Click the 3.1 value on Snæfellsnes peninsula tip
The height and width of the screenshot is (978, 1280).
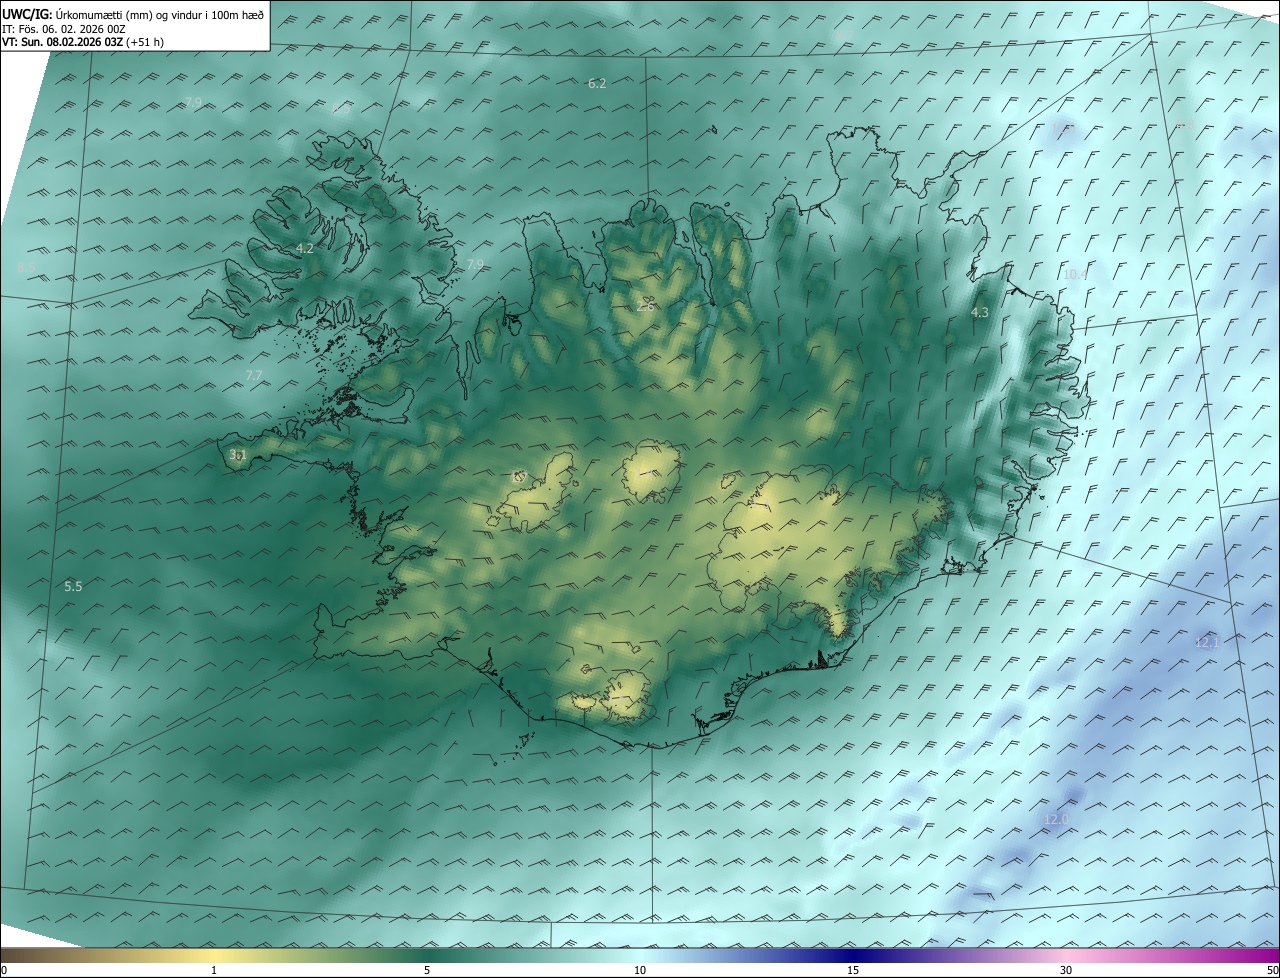(x=238, y=454)
